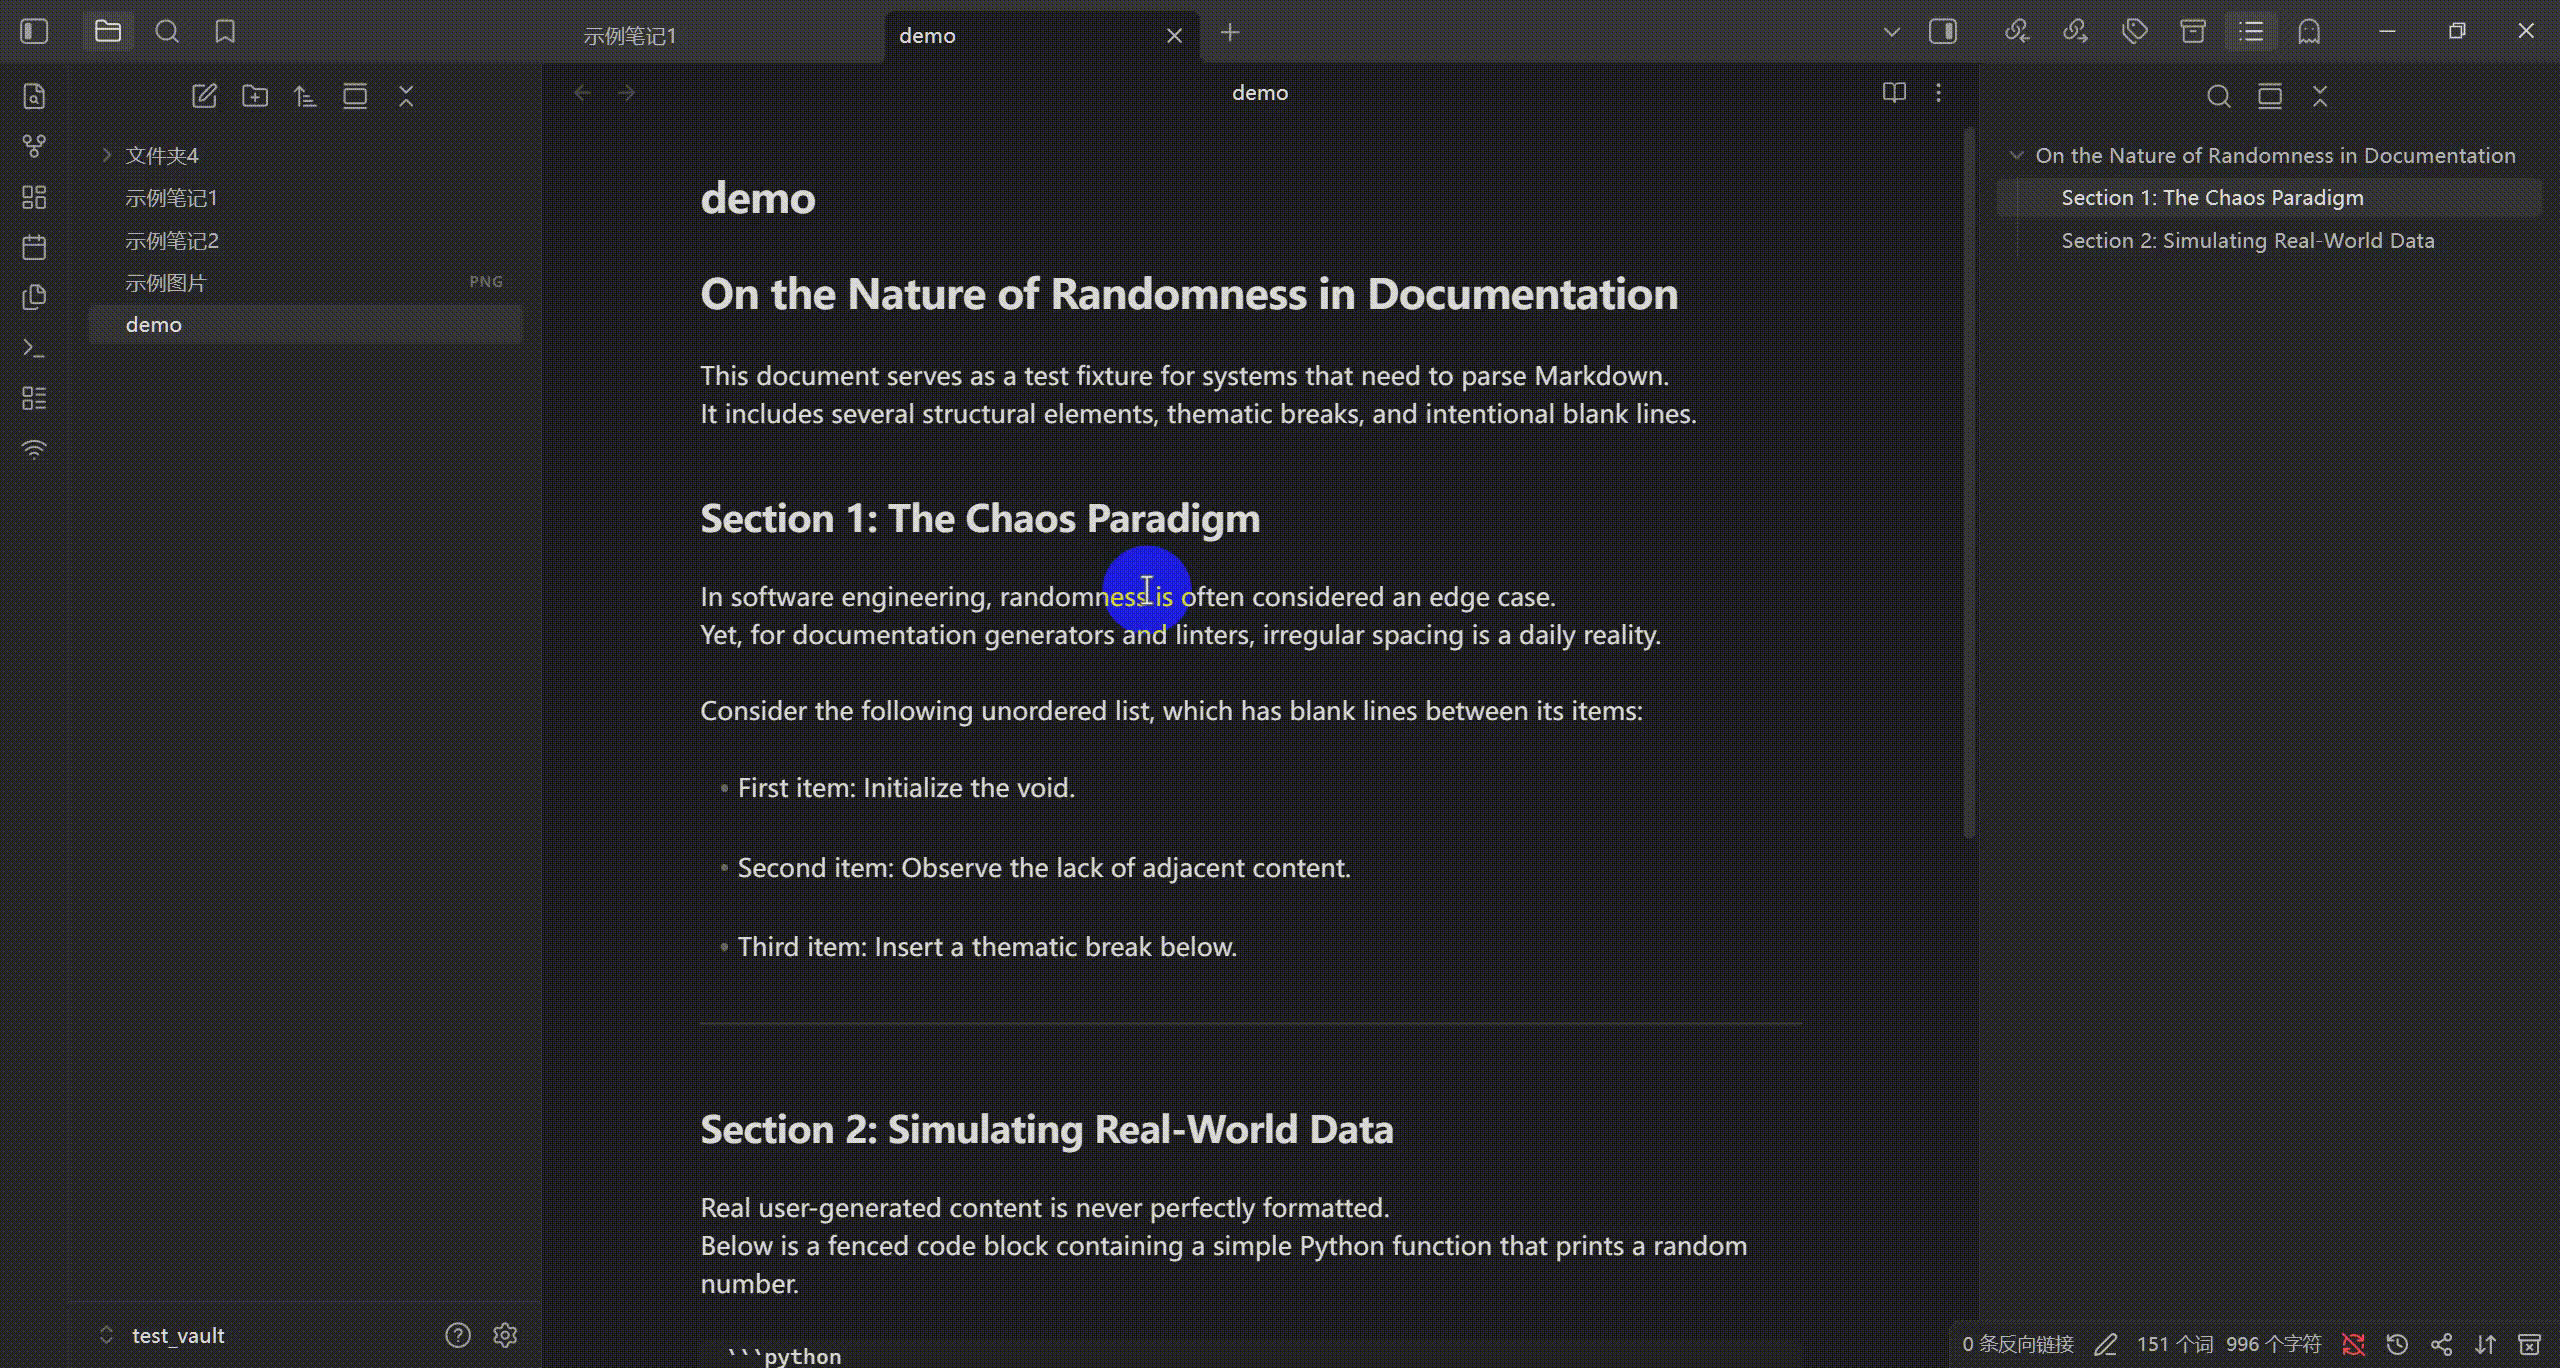Click the wifi signal ribbon icon
This screenshot has height=1368, width=2560.
34,449
